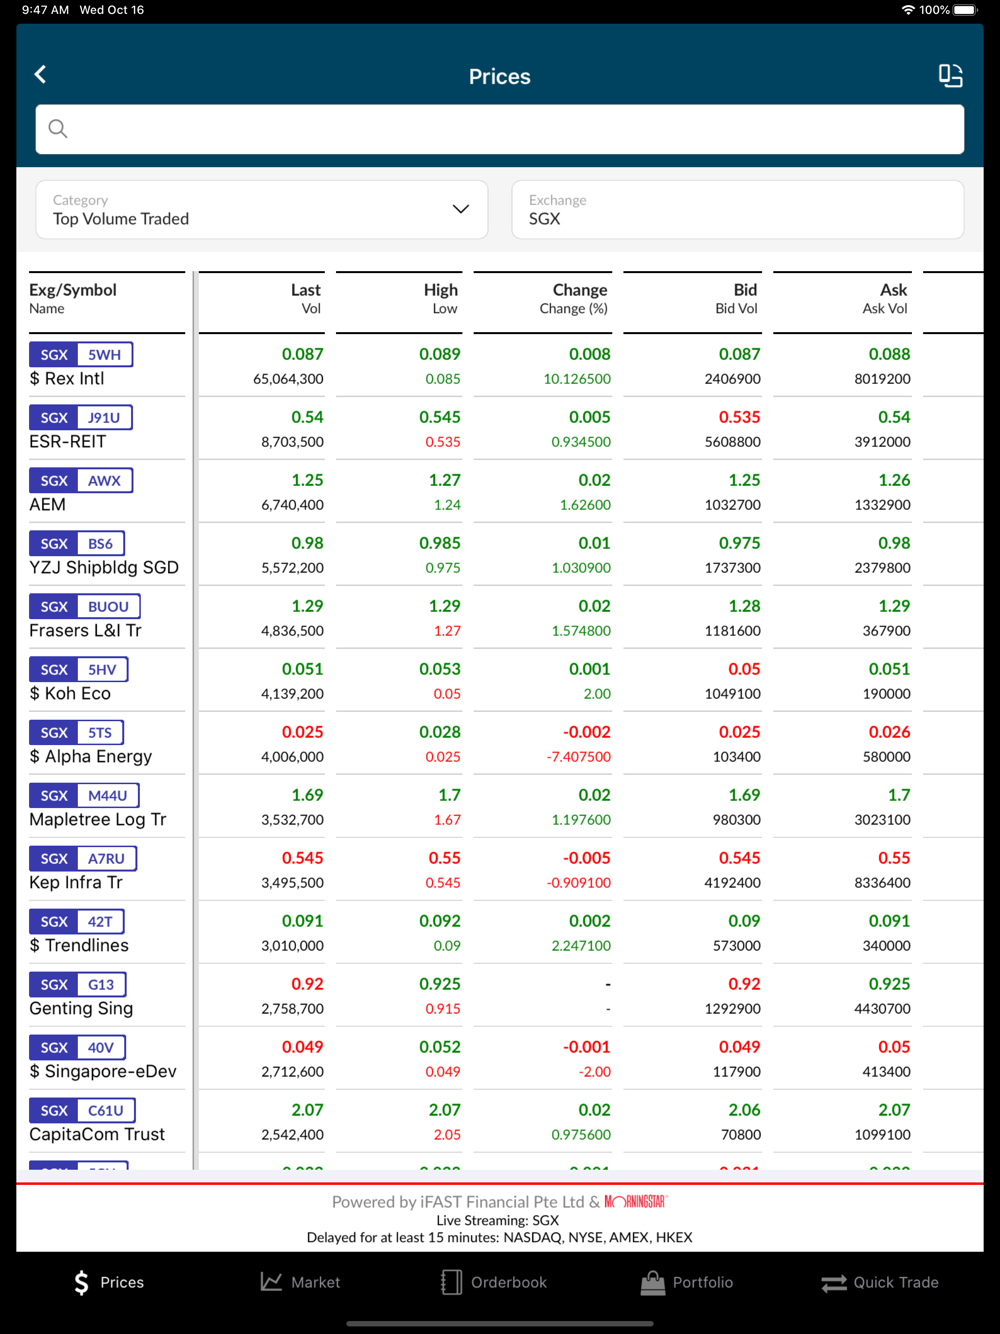The width and height of the screenshot is (1000, 1334).
Task: Click Wi-Fi icon in status bar
Action: point(908,10)
